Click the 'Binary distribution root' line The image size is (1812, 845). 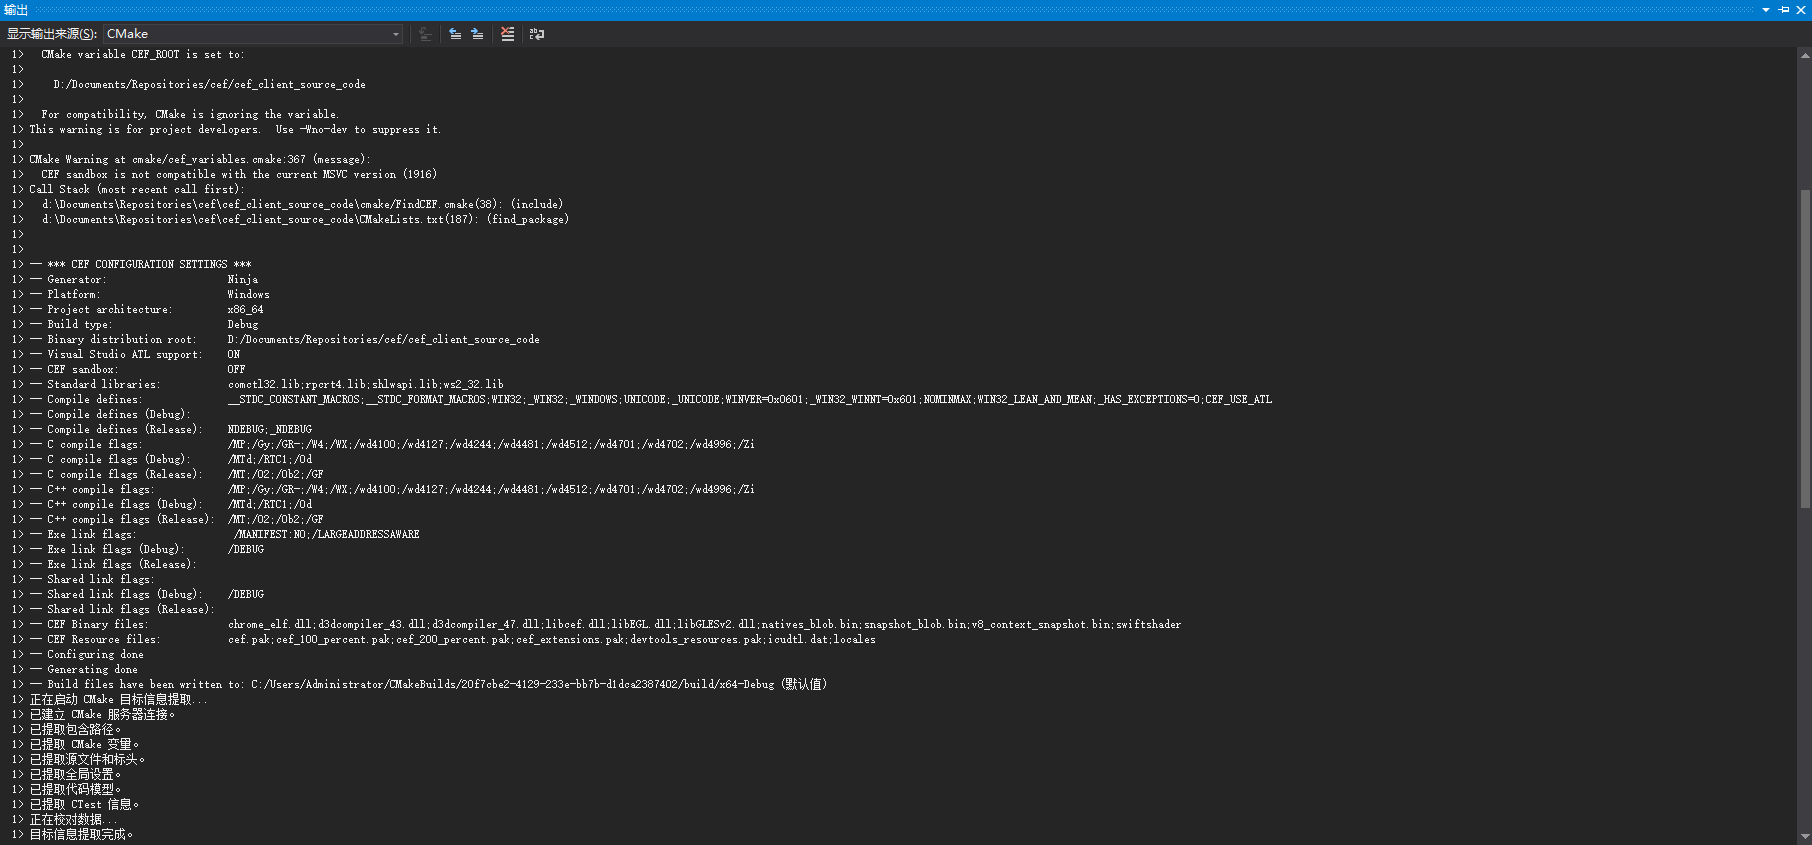pyautogui.click(x=285, y=340)
